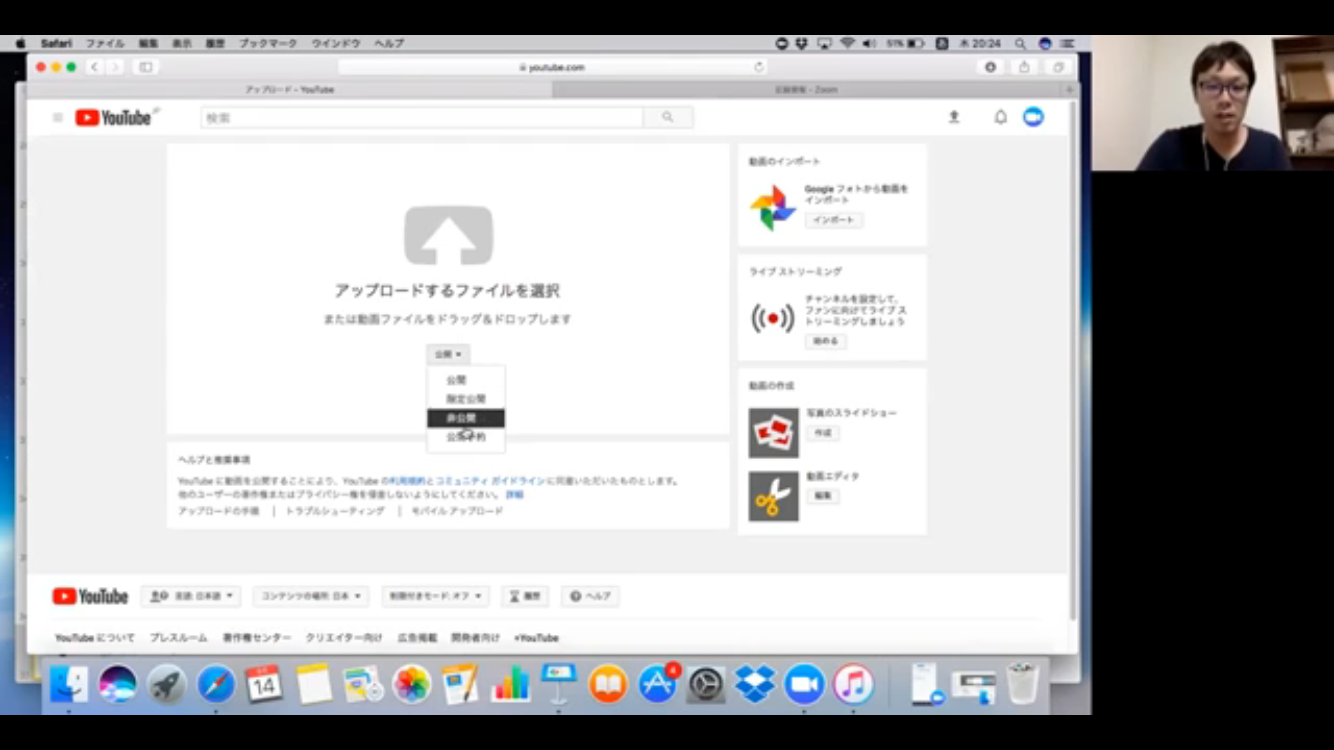
Task: Click the large upload arrow graphic
Action: click(448, 235)
